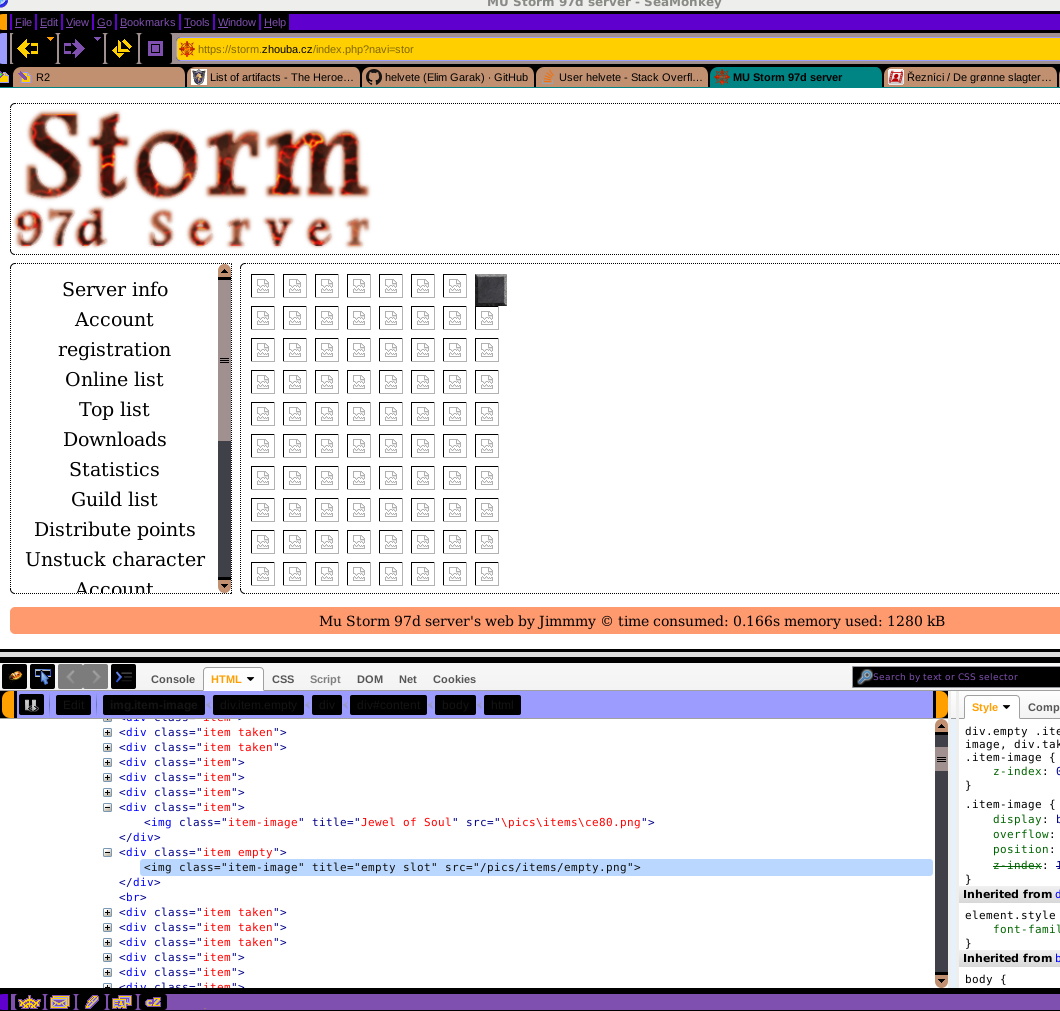Click the Edit button in Firebug HTML panel
The height and width of the screenshot is (1011, 1060).
[73, 705]
